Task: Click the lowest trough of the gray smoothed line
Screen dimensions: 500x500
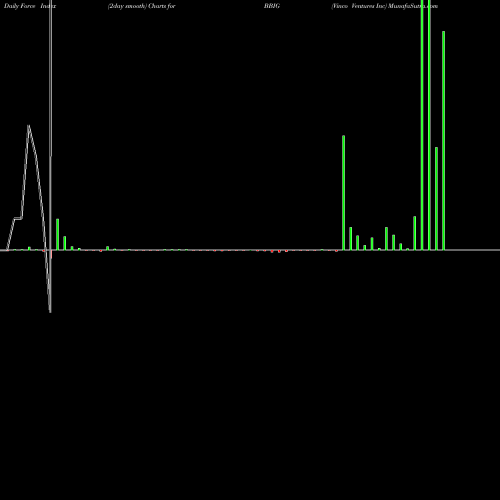Action: (50, 312)
